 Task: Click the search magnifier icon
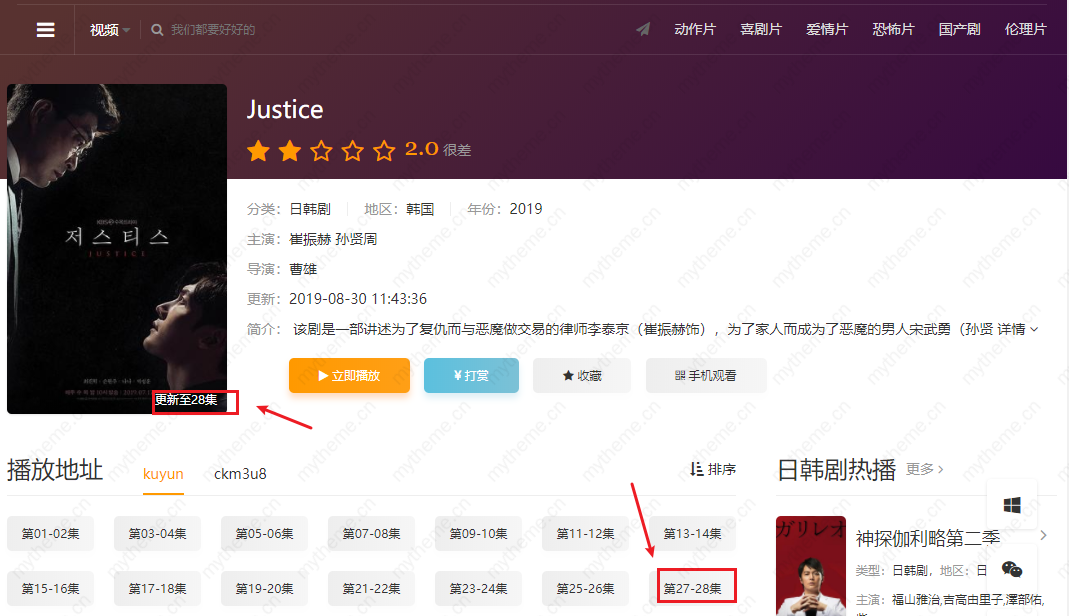[157, 30]
